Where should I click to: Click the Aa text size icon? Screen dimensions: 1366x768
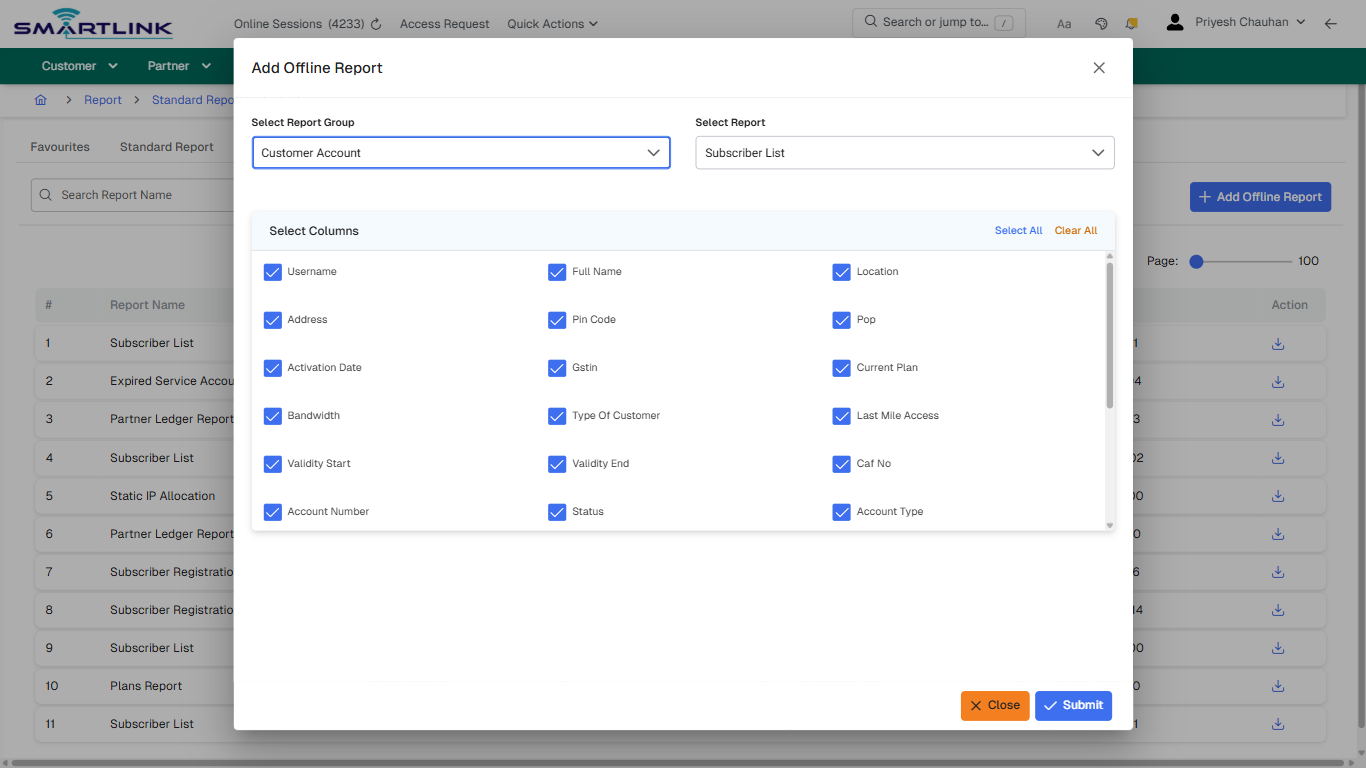1064,23
